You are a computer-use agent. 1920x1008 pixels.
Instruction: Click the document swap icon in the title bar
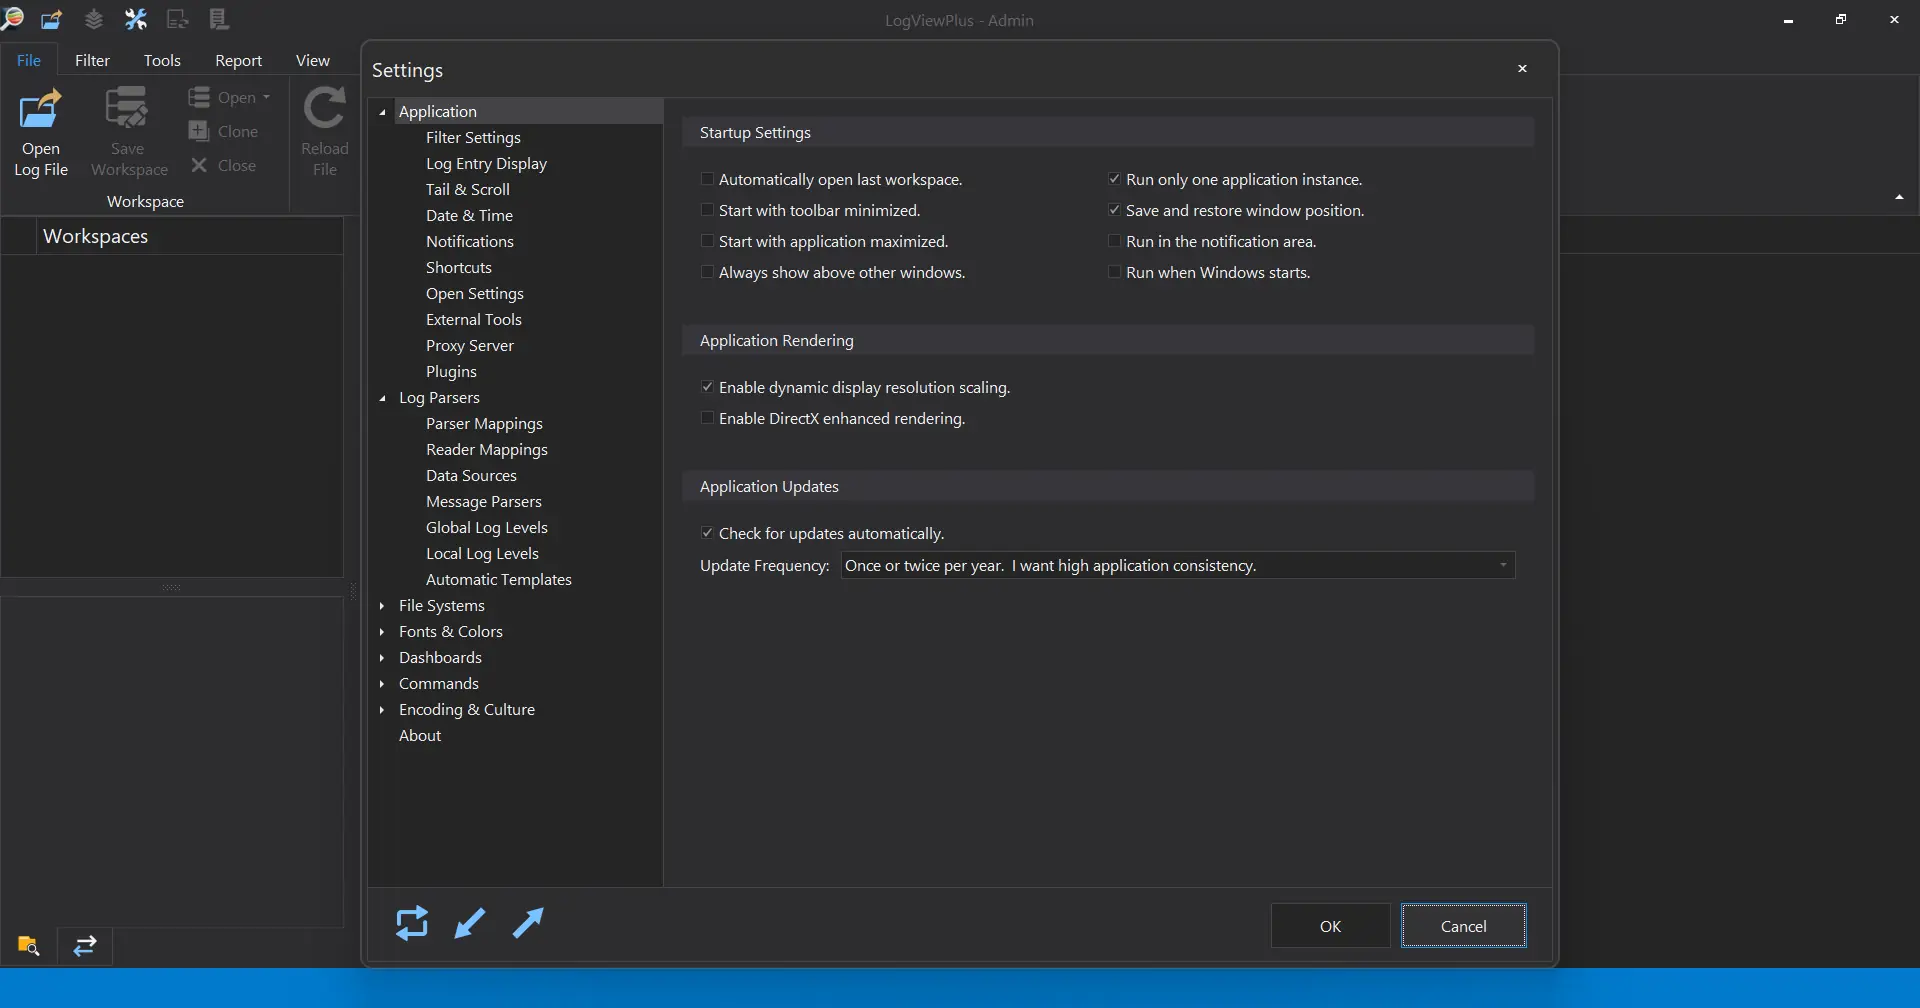click(x=178, y=19)
